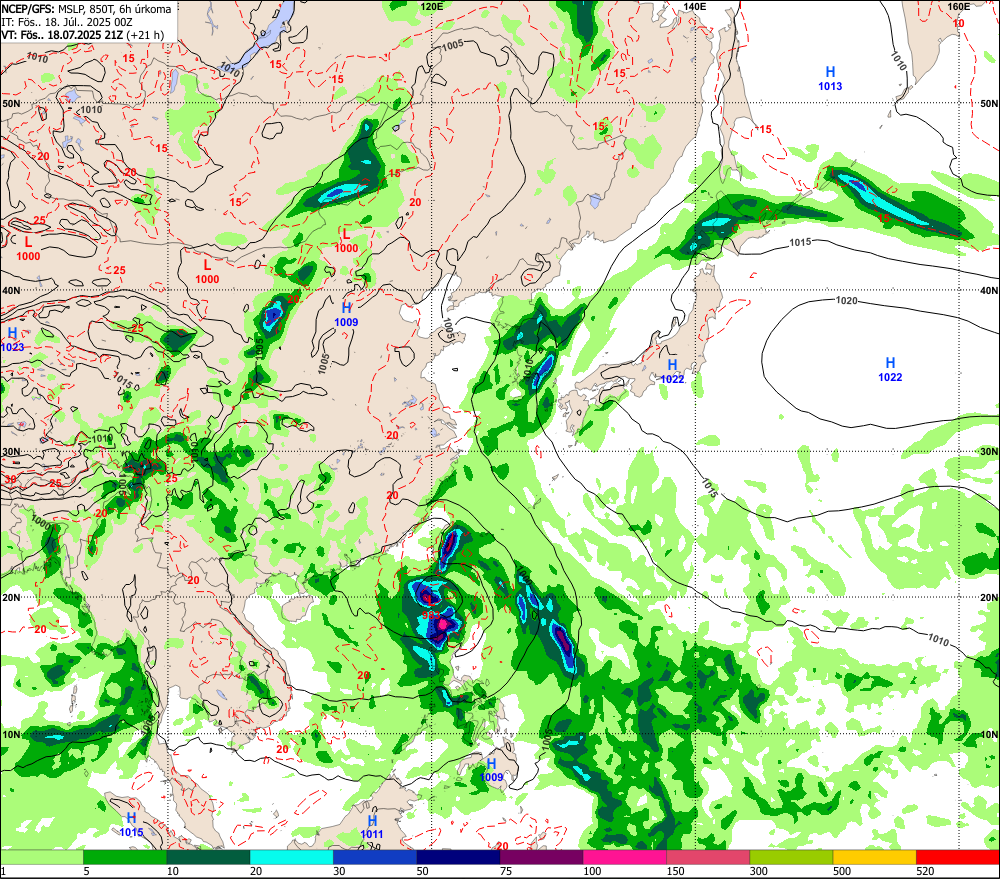This screenshot has width=1000, height=879.
Task: Click the 10N label on the left edge
Action: pyautogui.click(x=11, y=734)
